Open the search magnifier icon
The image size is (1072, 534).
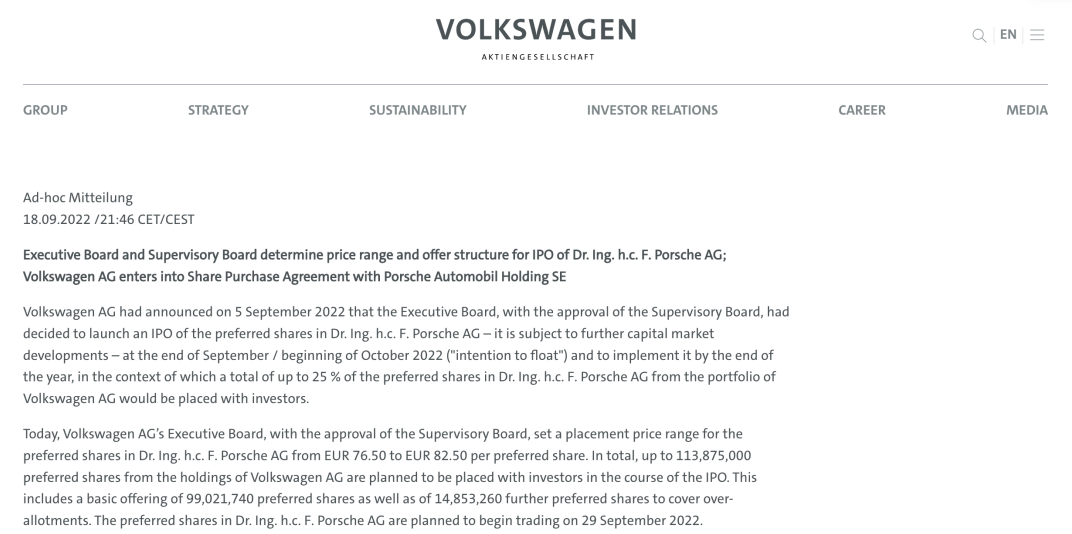[979, 36]
